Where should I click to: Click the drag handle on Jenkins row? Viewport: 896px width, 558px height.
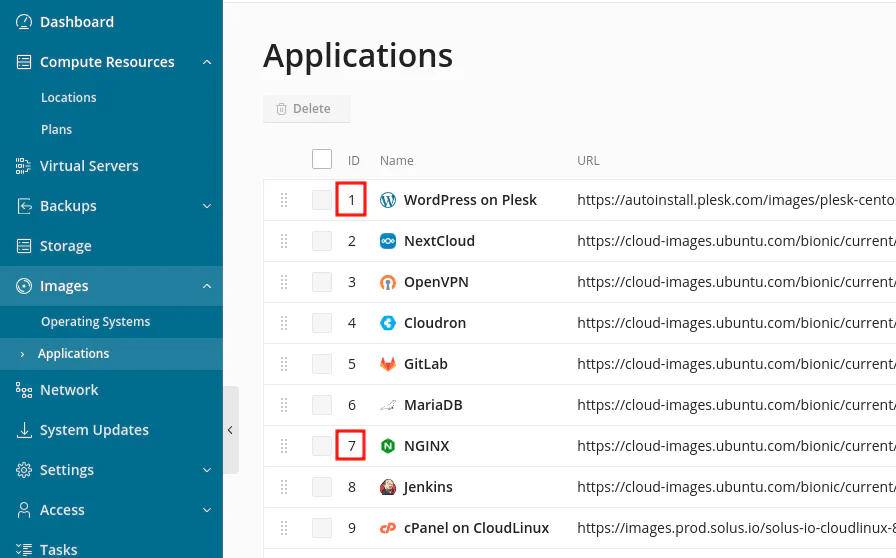click(x=284, y=487)
